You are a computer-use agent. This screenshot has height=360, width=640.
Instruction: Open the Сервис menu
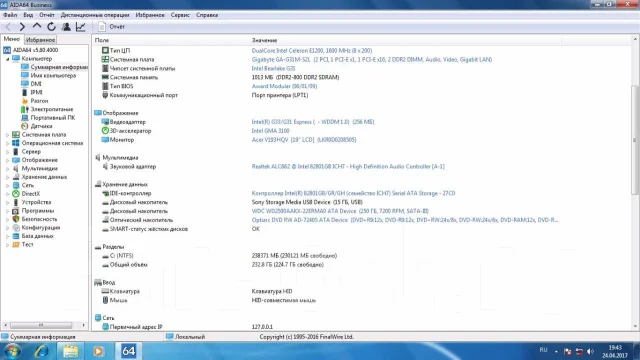coord(180,15)
